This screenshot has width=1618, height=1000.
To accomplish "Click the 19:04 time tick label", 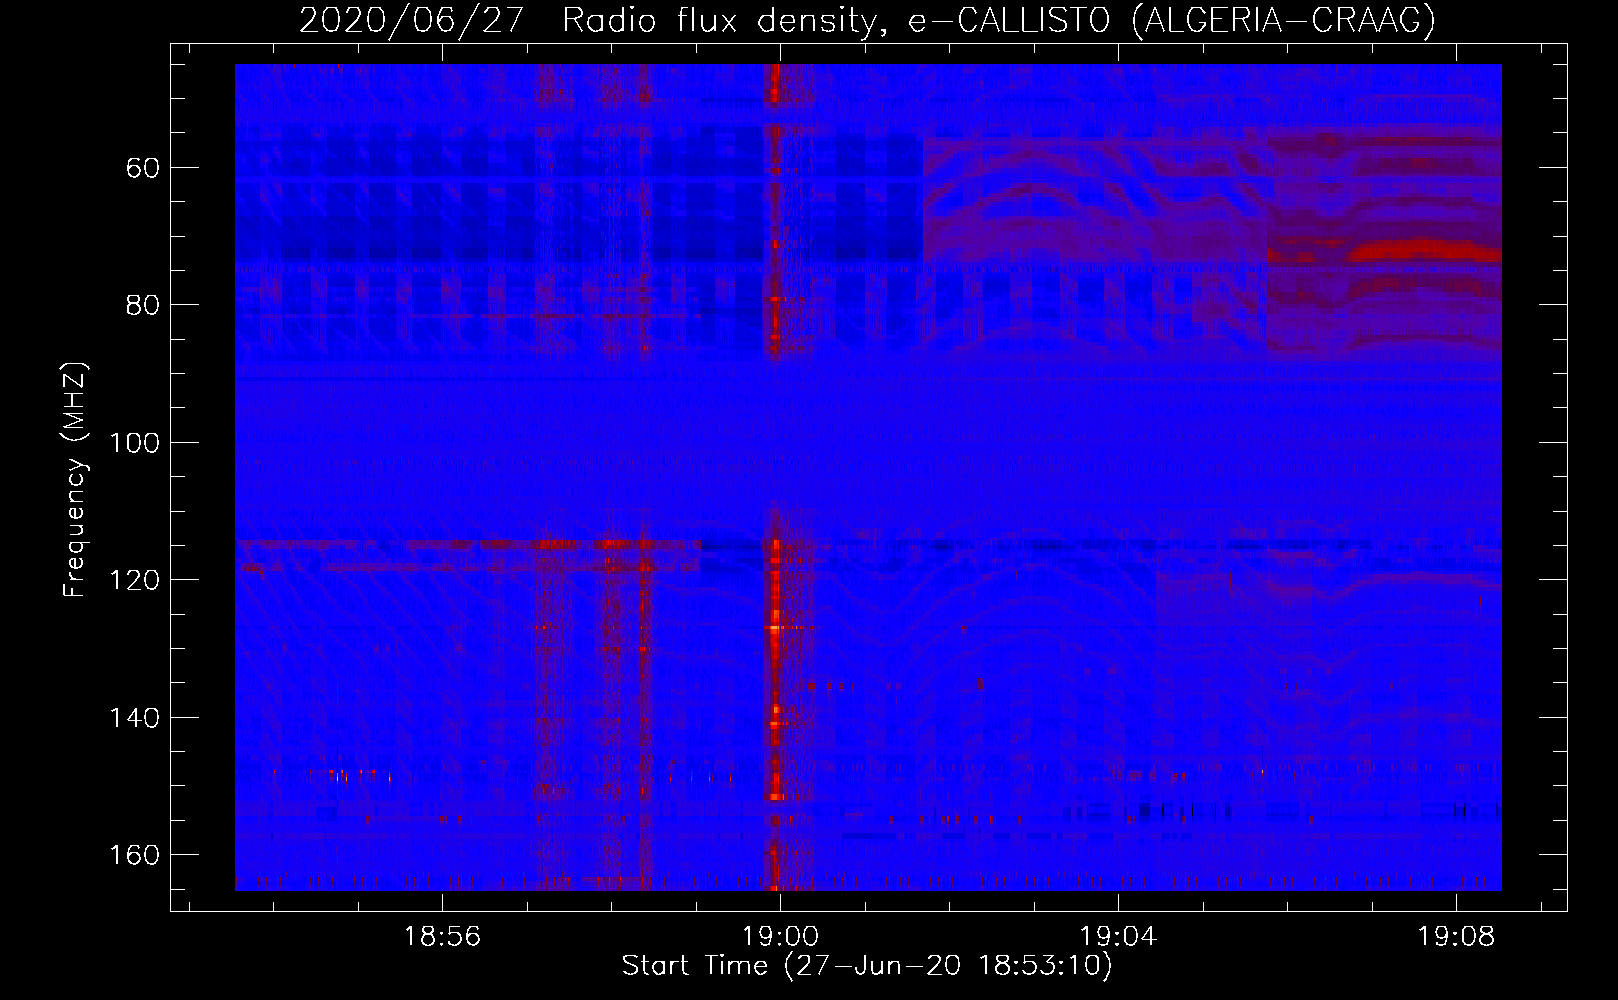I will (1118, 937).
